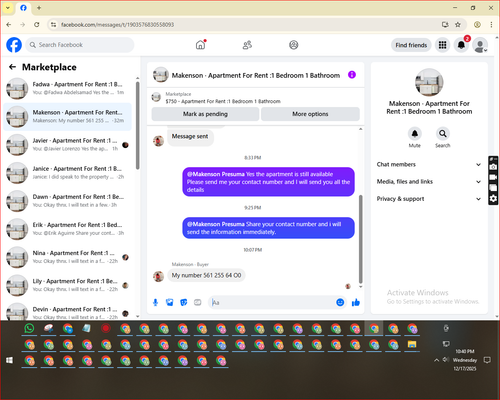Mute this conversation
Image resolution: width=500 pixels, height=400 pixels.
click(414, 134)
